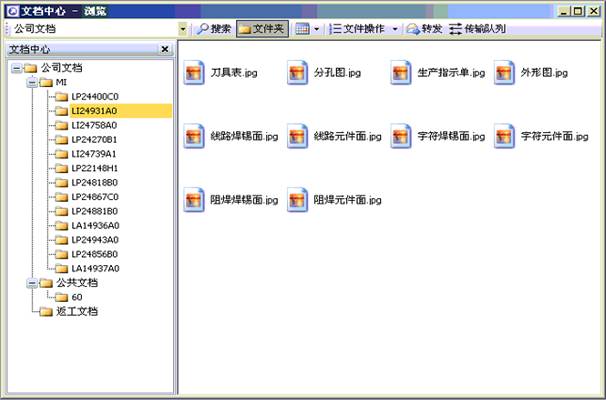
Task: Select folder LP24856B0
Action: (x=95, y=254)
